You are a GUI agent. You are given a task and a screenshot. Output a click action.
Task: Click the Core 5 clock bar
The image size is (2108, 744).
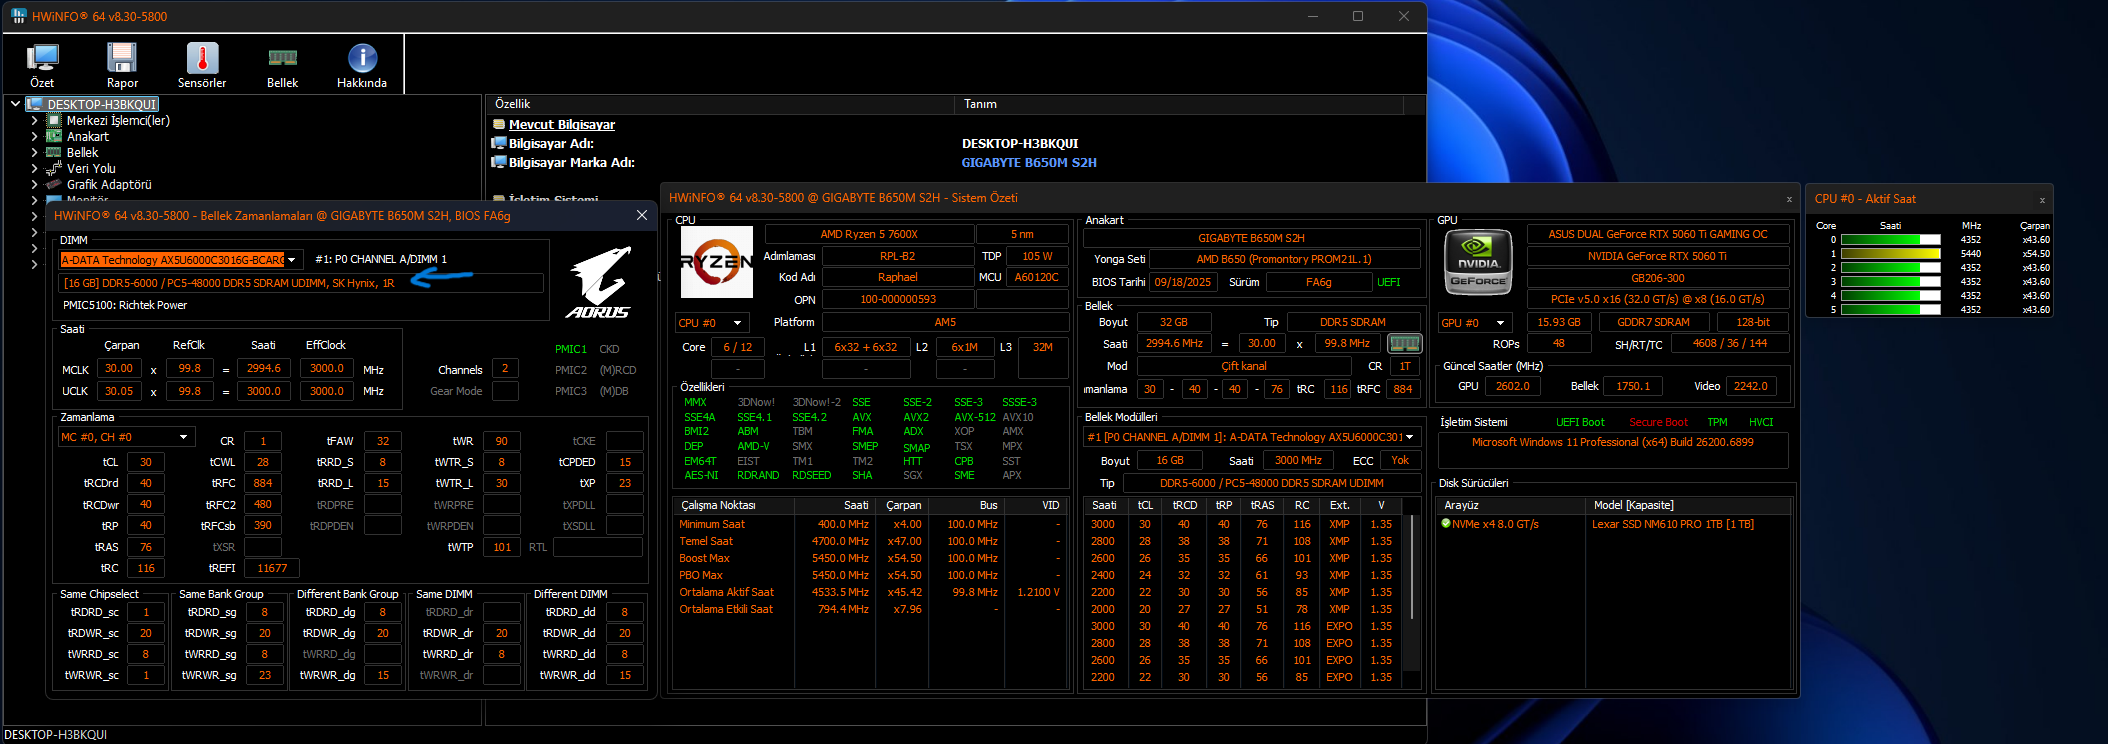1890,310
